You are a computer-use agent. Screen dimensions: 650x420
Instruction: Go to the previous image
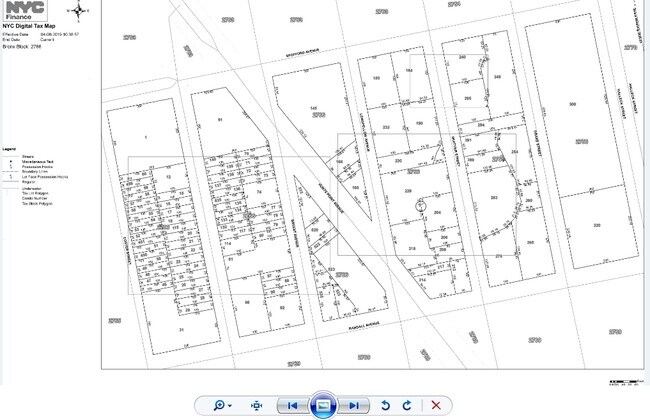tap(292, 404)
